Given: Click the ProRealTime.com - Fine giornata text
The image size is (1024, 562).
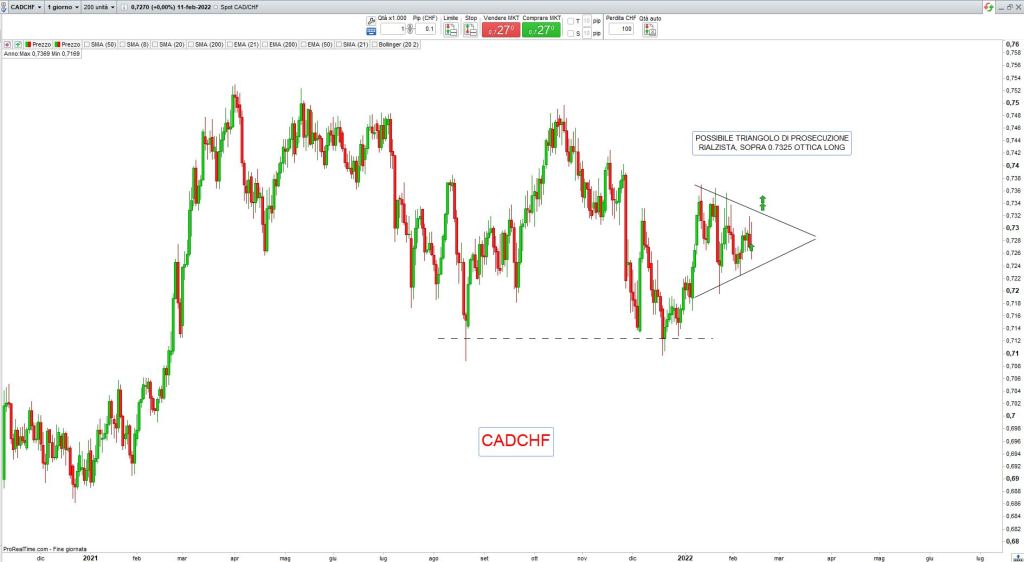Looking at the screenshot, I should [x=45, y=549].
